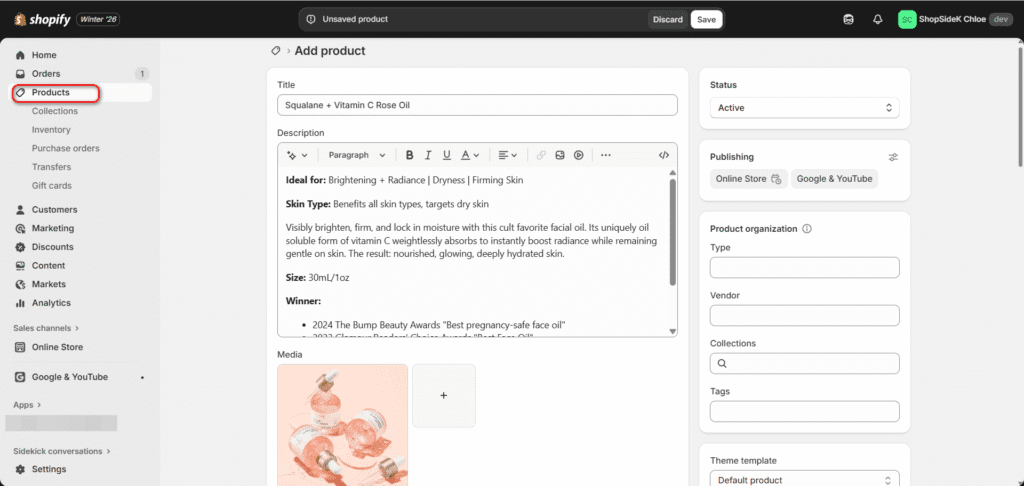
Task: Click the Winter '26 edition badge
Action: pyautogui.click(x=98, y=20)
